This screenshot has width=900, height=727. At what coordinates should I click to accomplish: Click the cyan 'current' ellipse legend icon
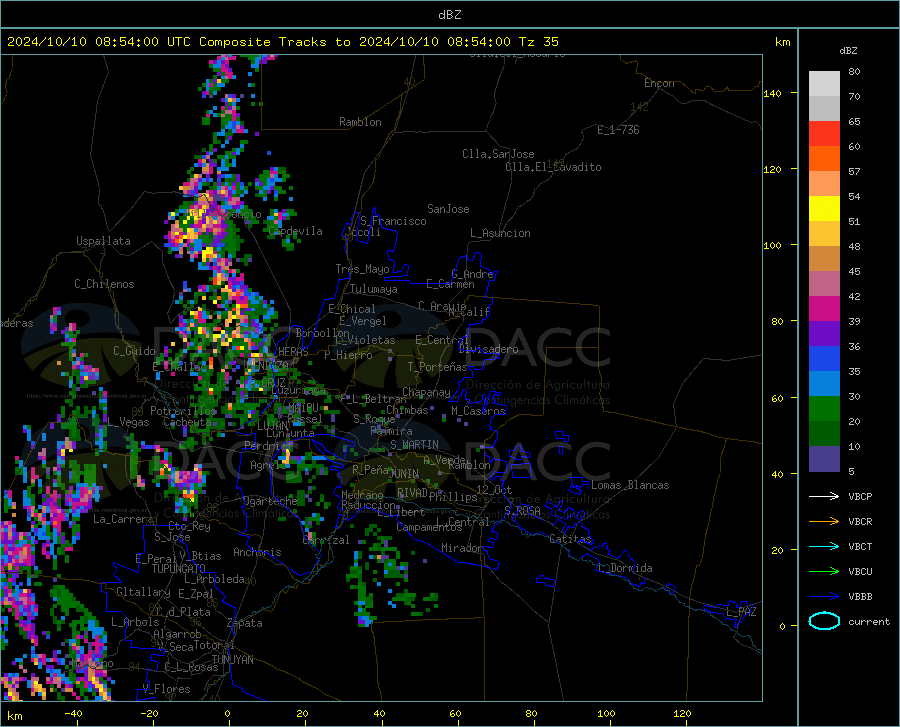click(824, 621)
